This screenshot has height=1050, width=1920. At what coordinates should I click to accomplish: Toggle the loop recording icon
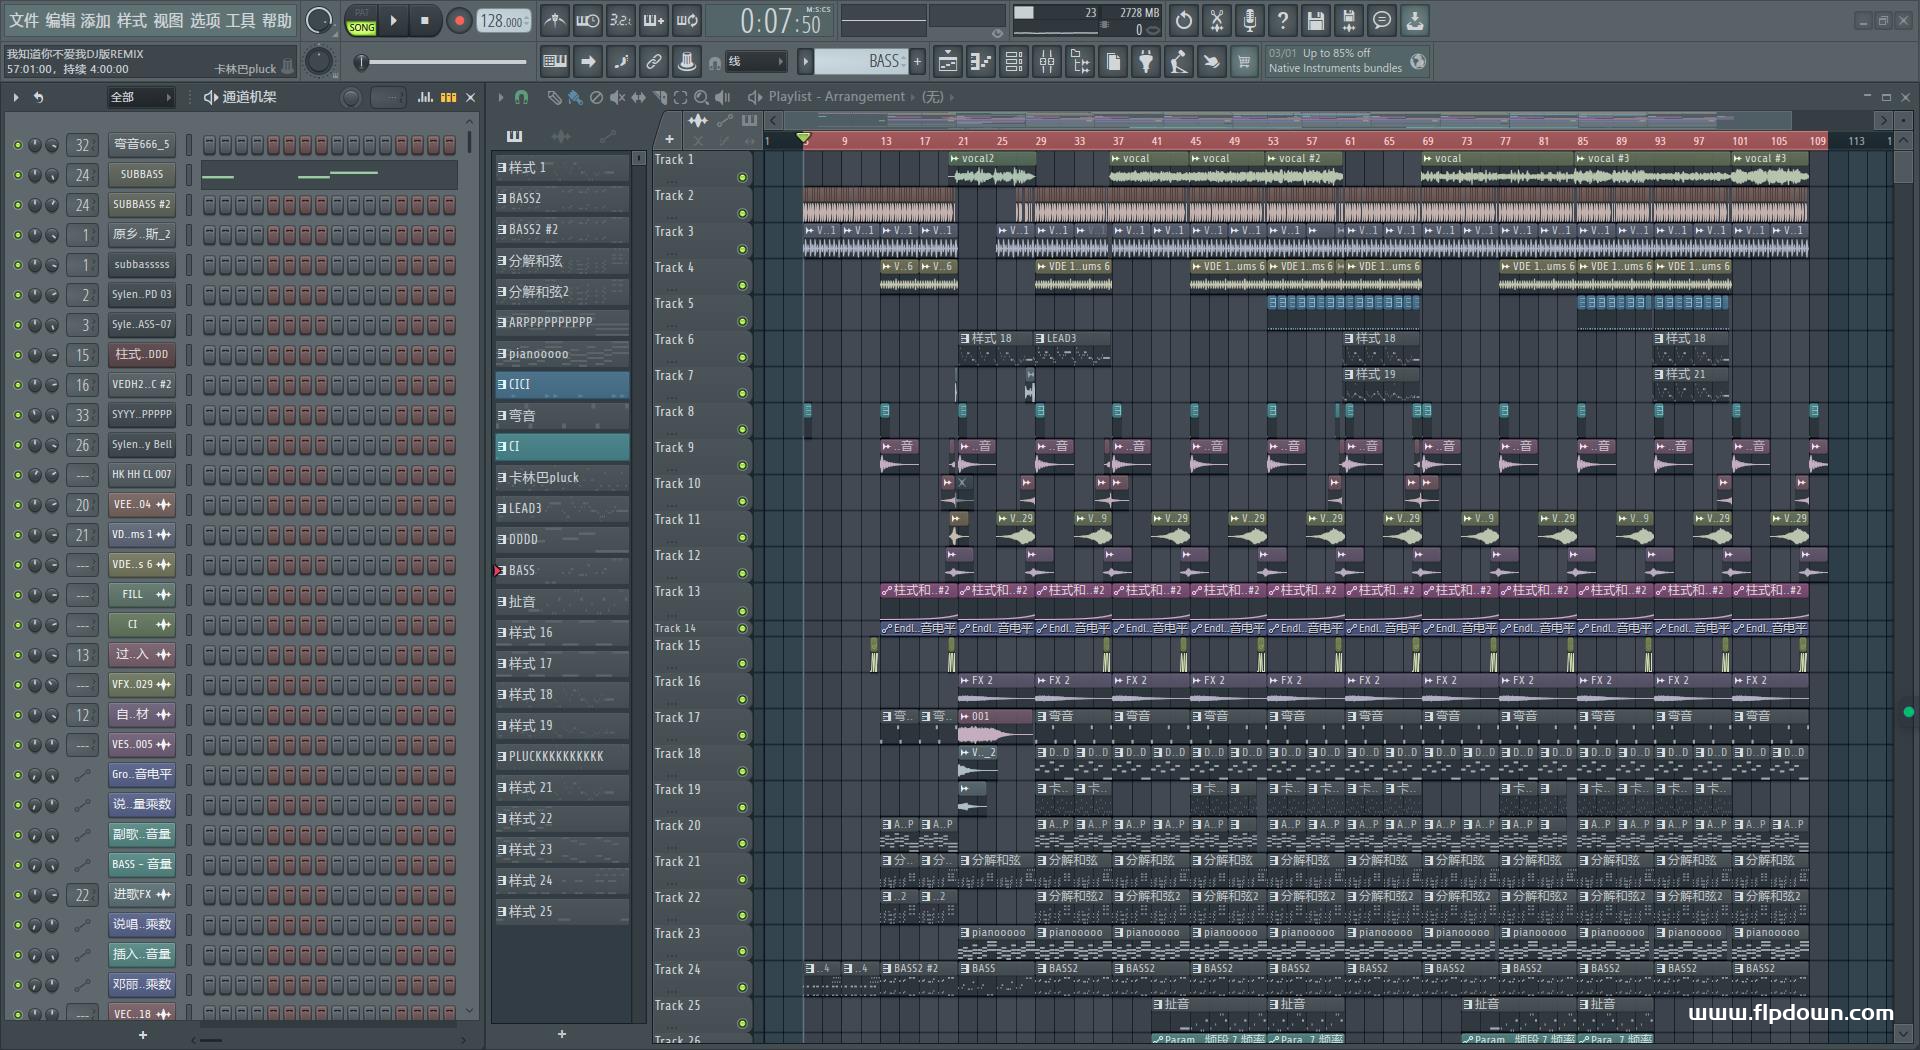tap(687, 20)
